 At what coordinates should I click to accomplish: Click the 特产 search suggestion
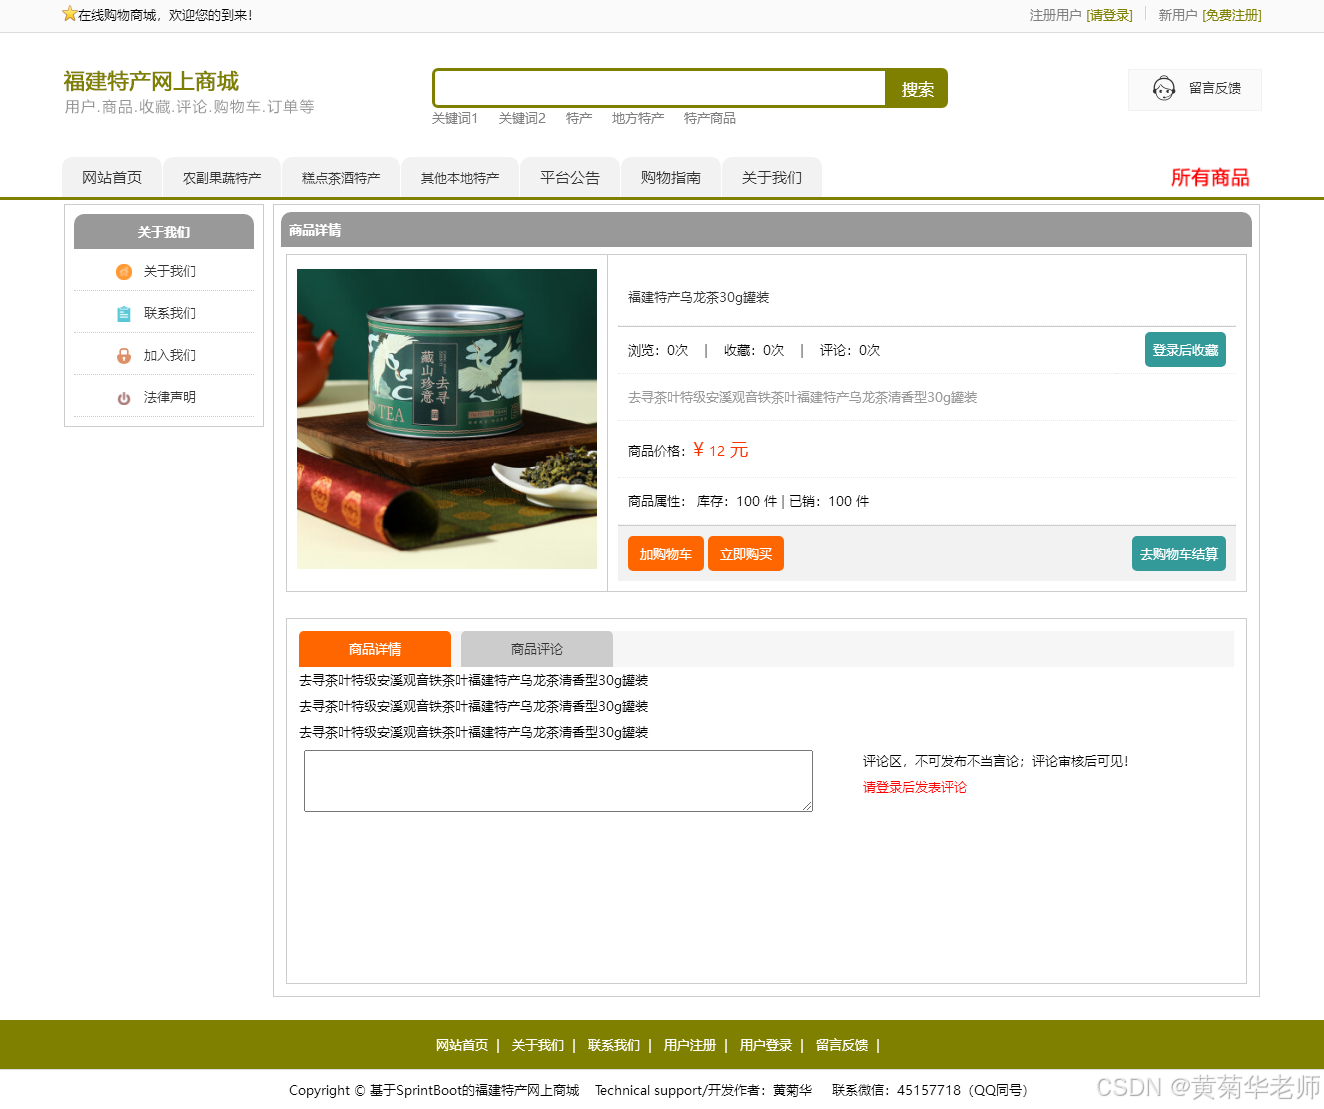pos(579,118)
